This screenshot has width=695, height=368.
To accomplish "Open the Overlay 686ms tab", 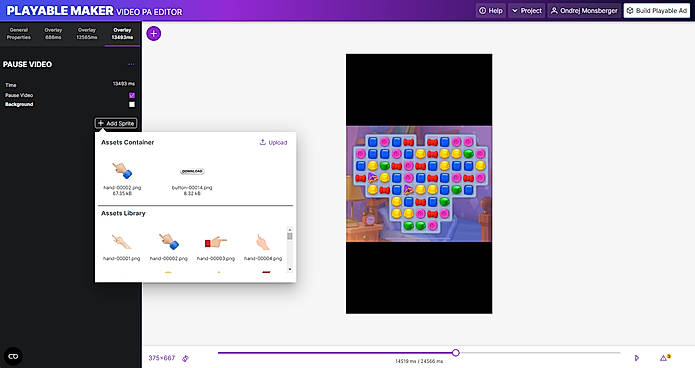I will (x=53, y=34).
